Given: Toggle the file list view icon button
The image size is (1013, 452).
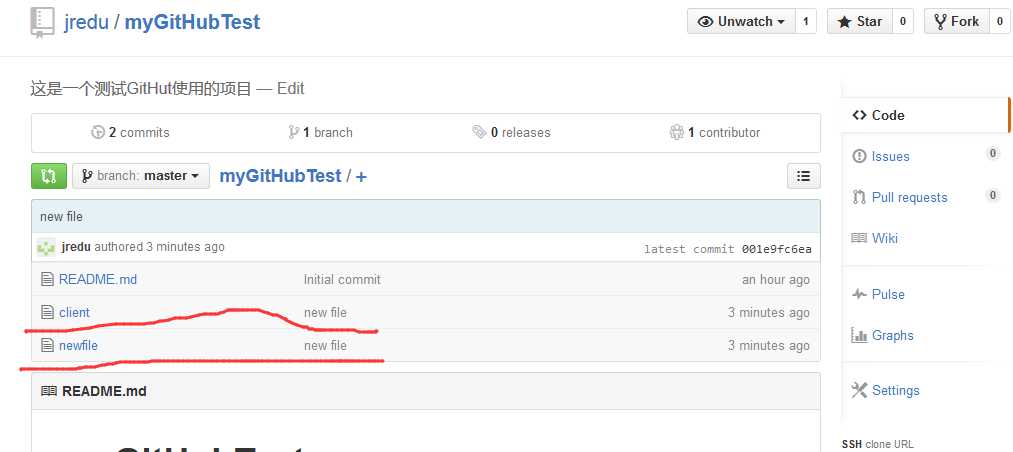Looking at the screenshot, I should tap(804, 176).
